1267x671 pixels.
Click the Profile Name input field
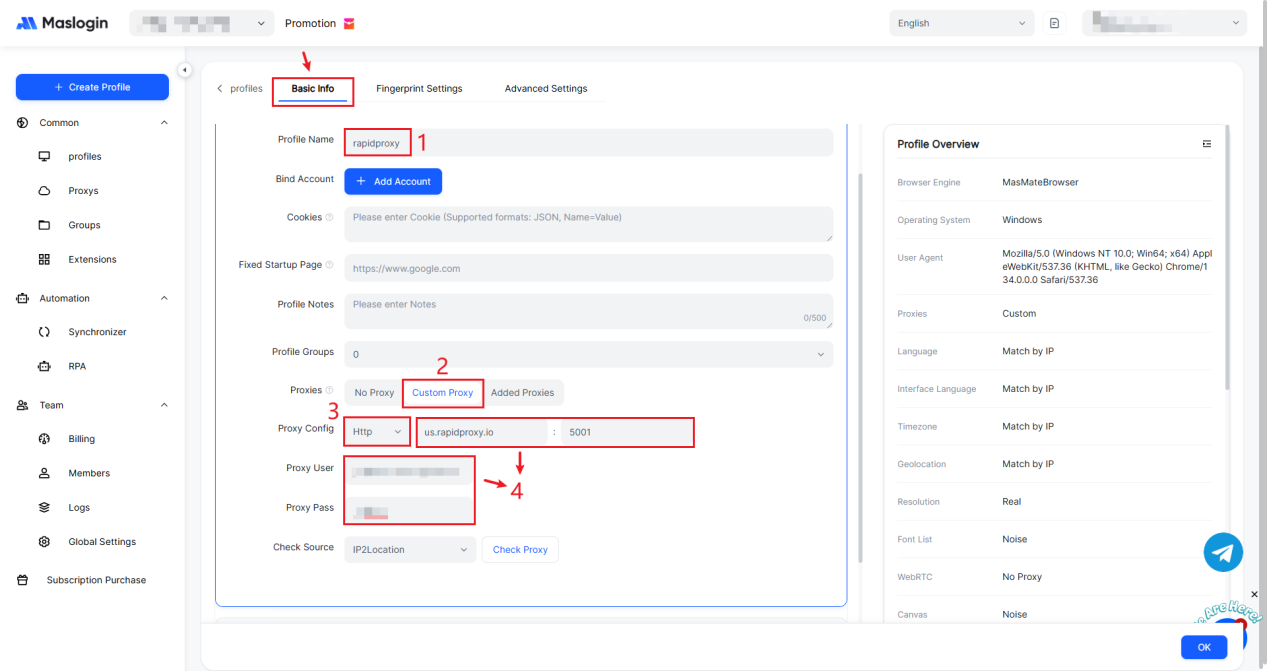point(588,143)
